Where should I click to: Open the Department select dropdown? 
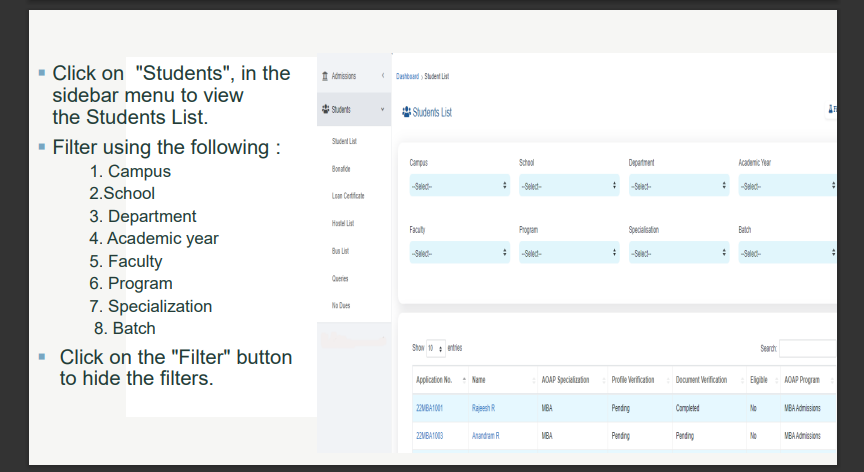(678, 186)
